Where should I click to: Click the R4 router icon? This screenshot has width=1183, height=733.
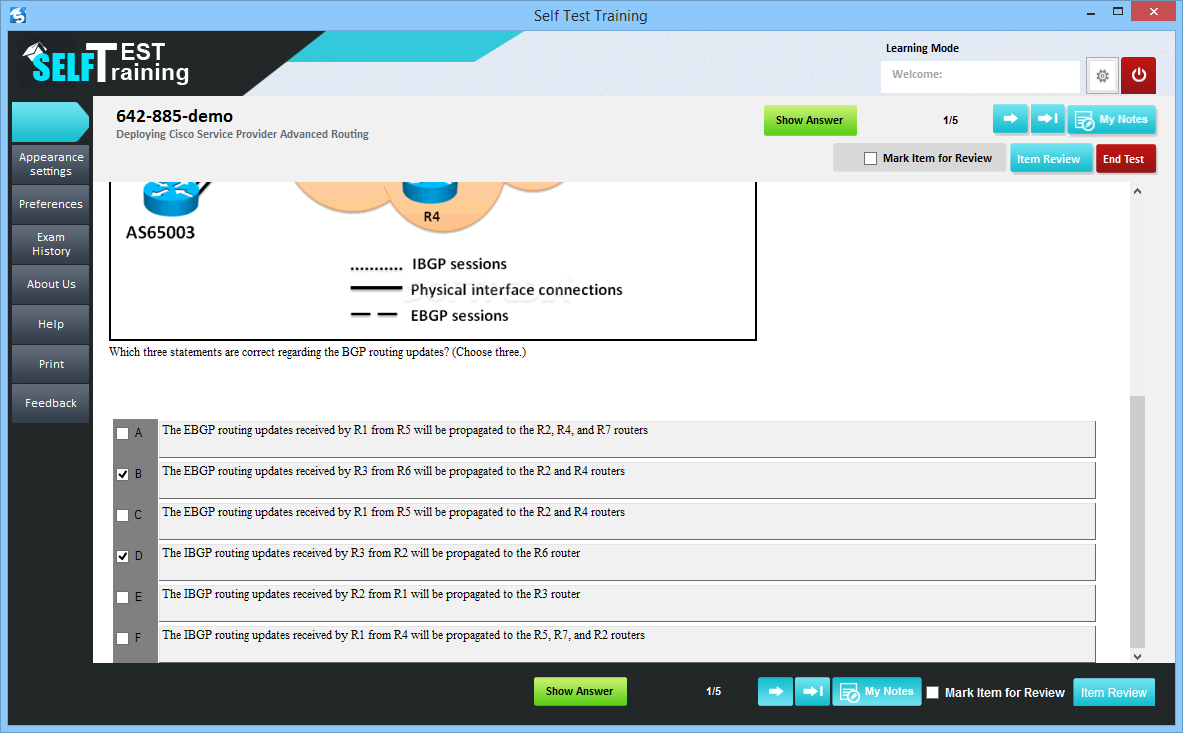(430, 193)
